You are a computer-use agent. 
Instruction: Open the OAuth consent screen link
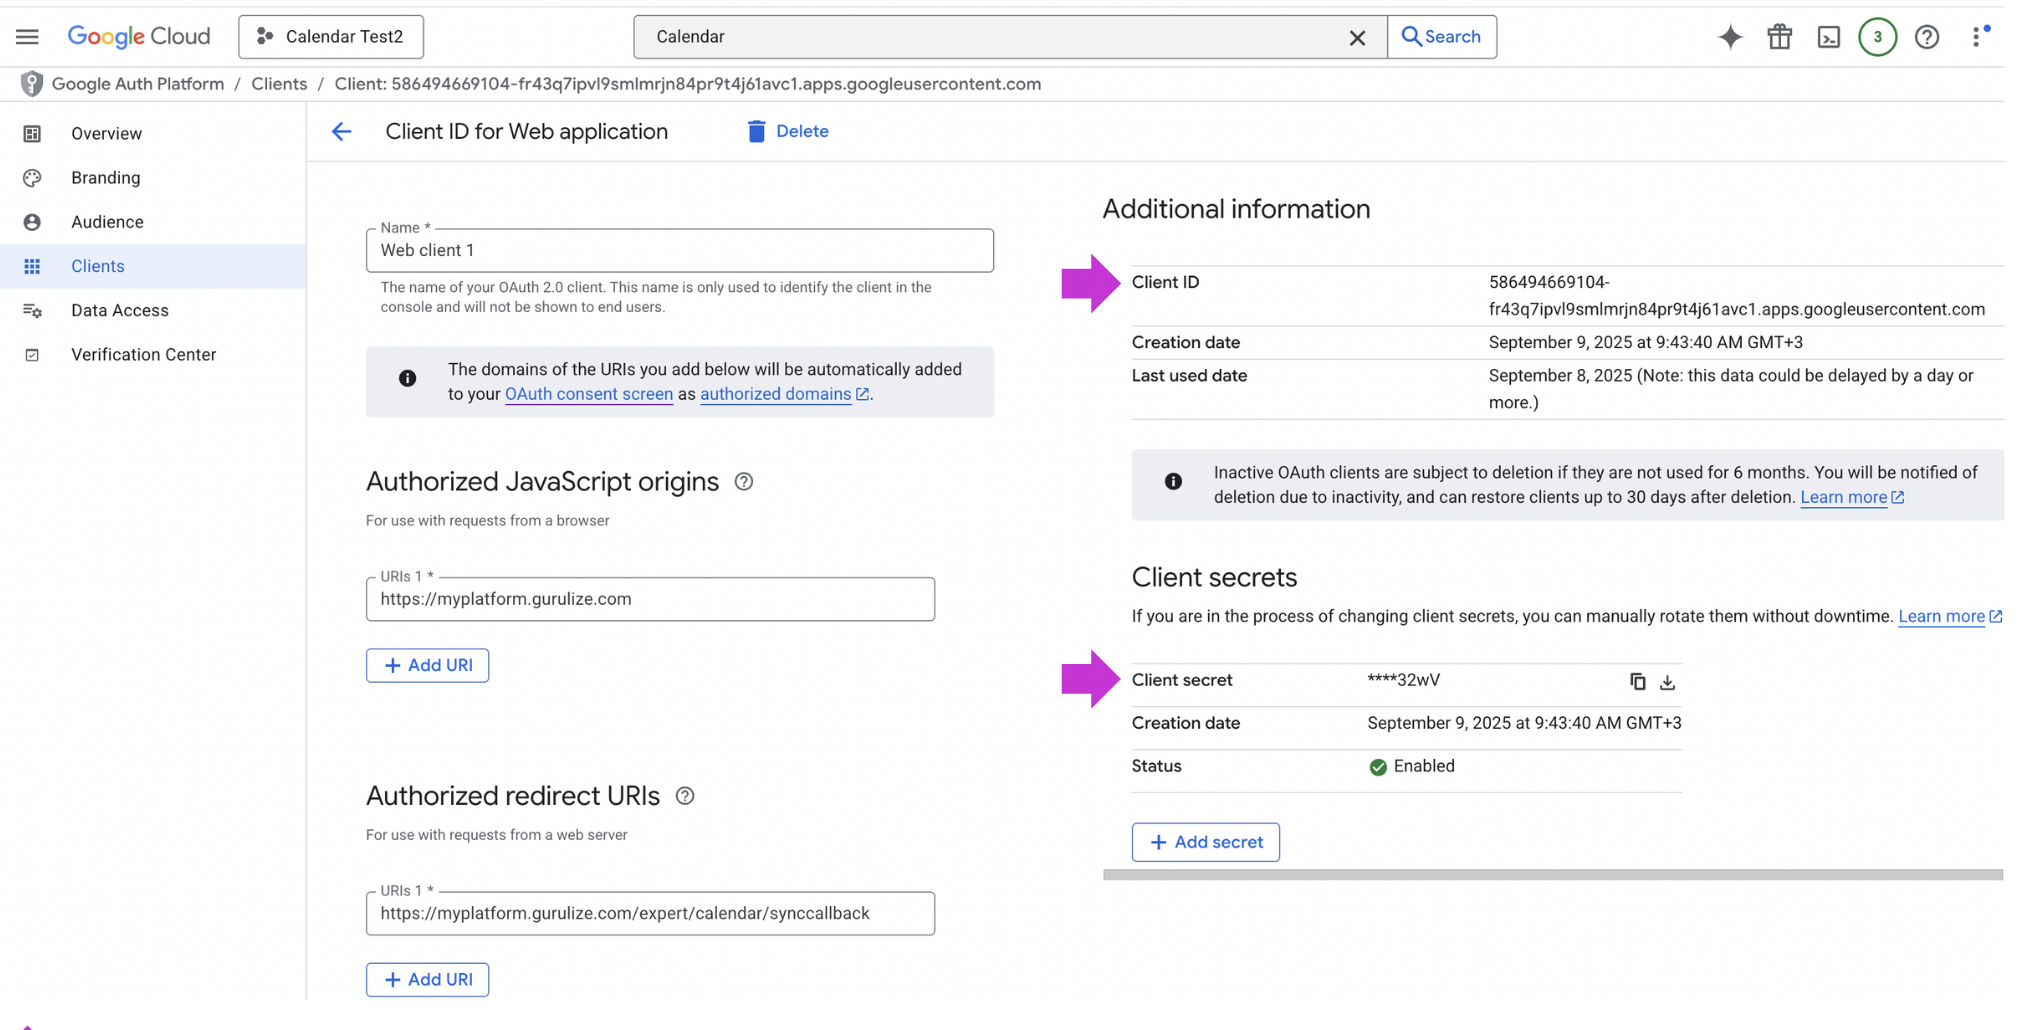[x=589, y=394]
